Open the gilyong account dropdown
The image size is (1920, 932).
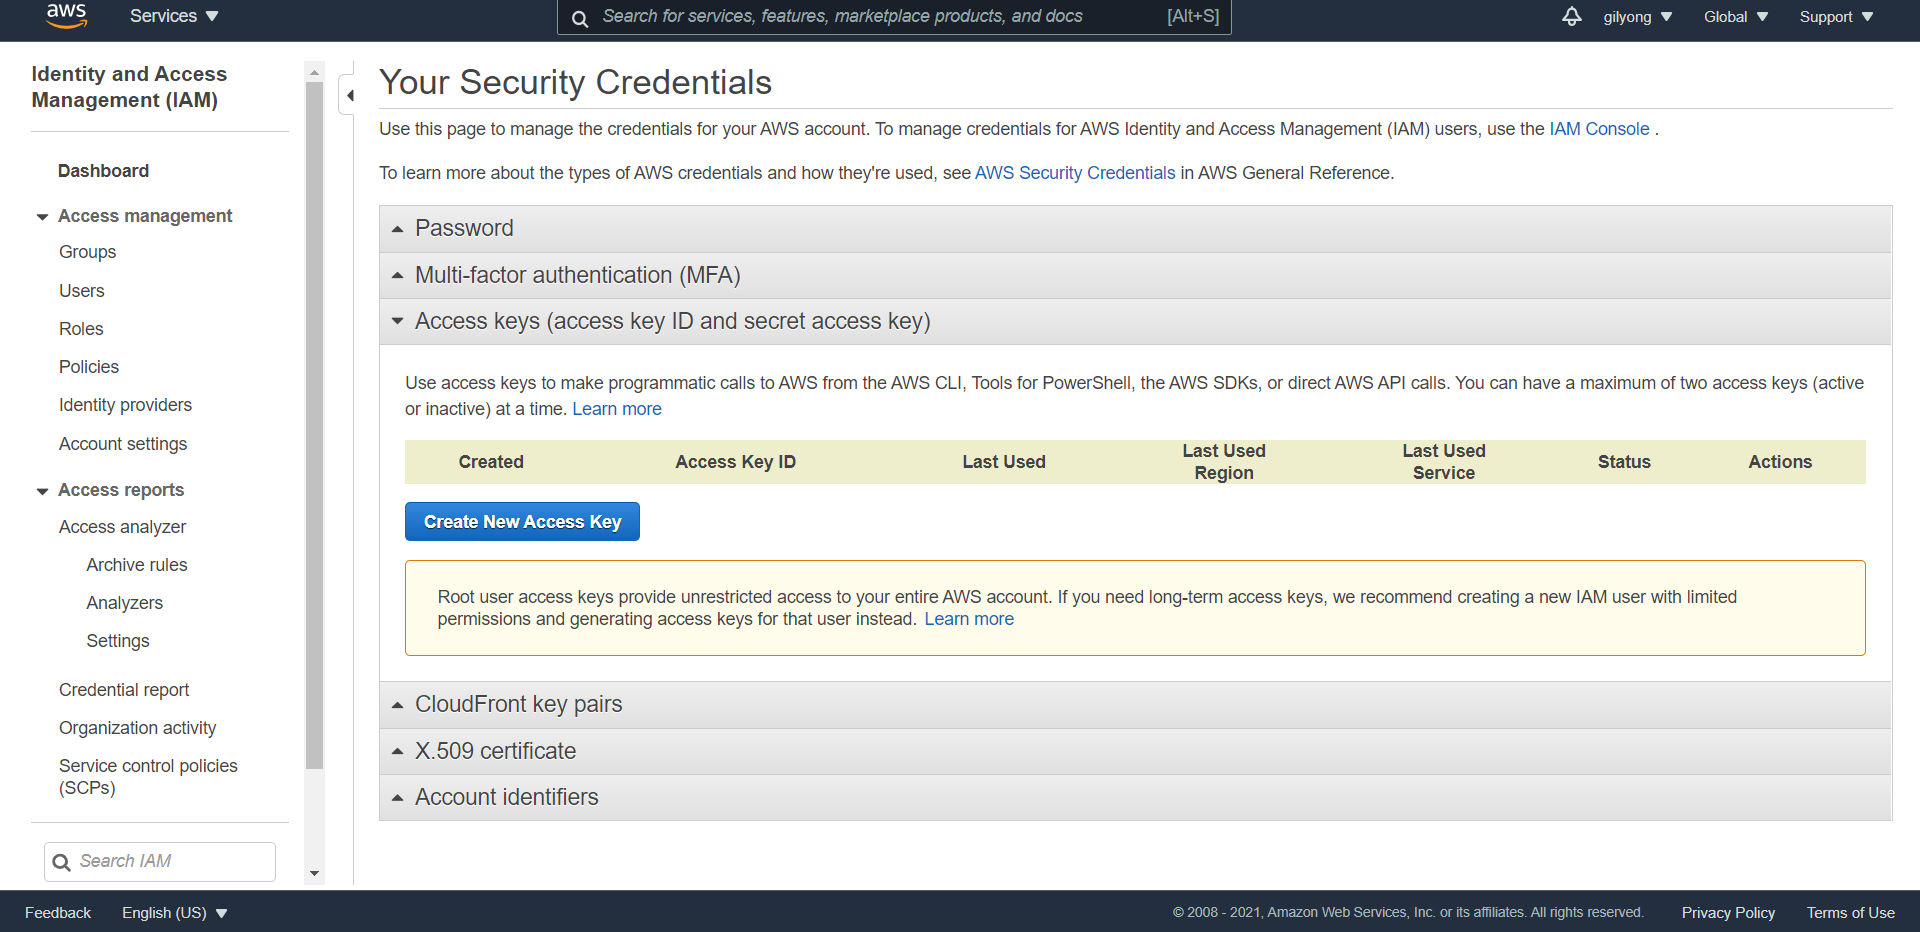1637,17
